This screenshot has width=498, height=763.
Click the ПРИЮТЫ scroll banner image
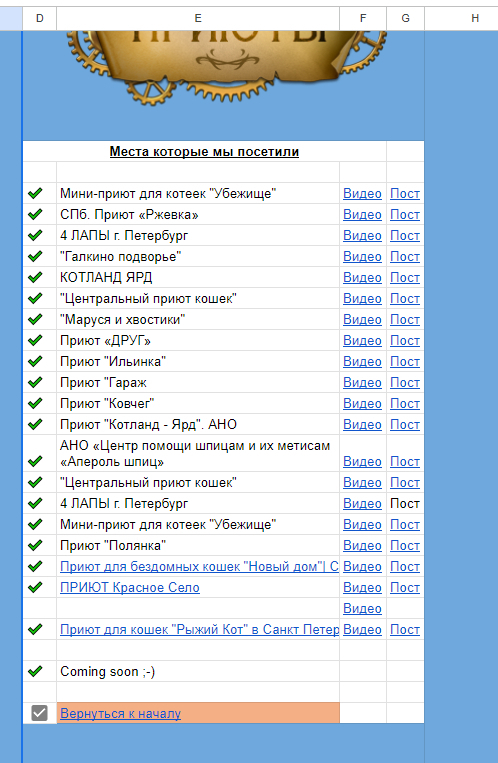pyautogui.click(x=226, y=66)
